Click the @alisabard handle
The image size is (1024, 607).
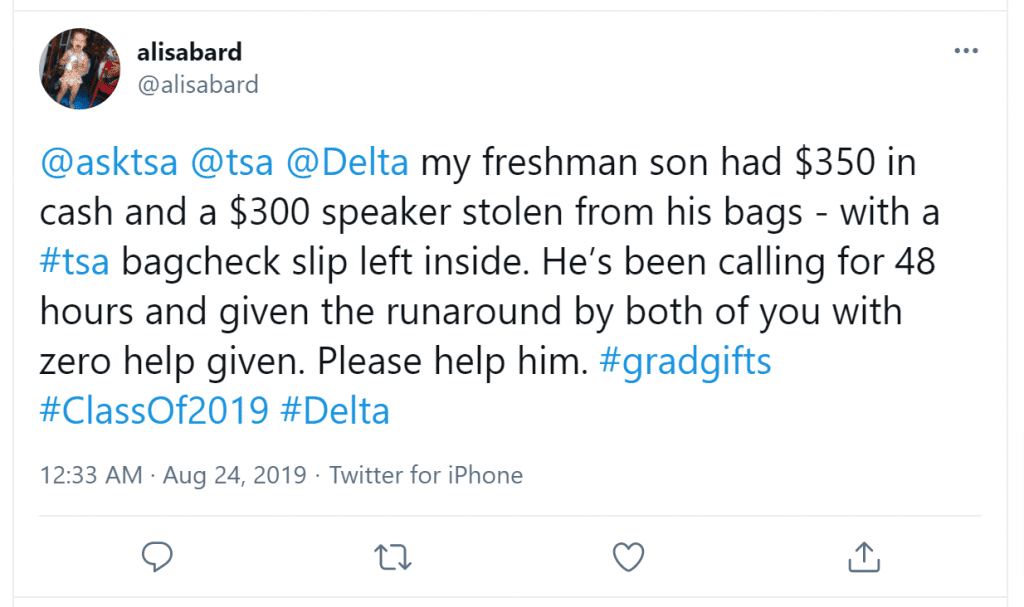[x=198, y=85]
